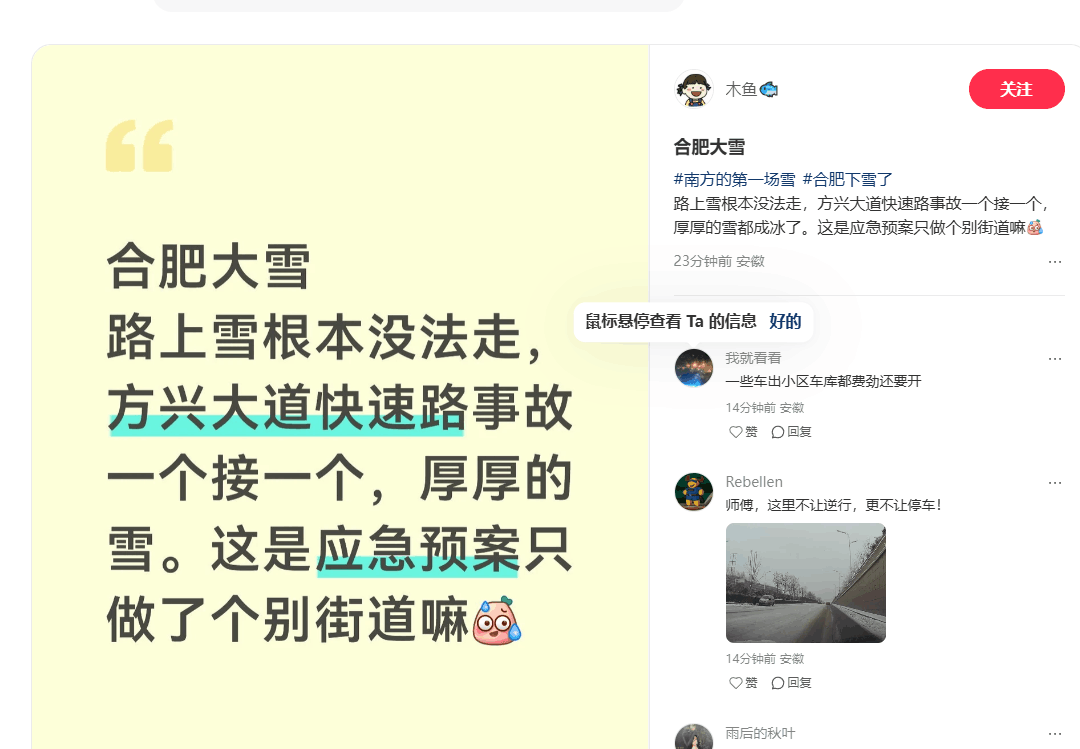Reply to Rebellen's comment
Viewport: 1080px width, 749px height.
point(791,683)
